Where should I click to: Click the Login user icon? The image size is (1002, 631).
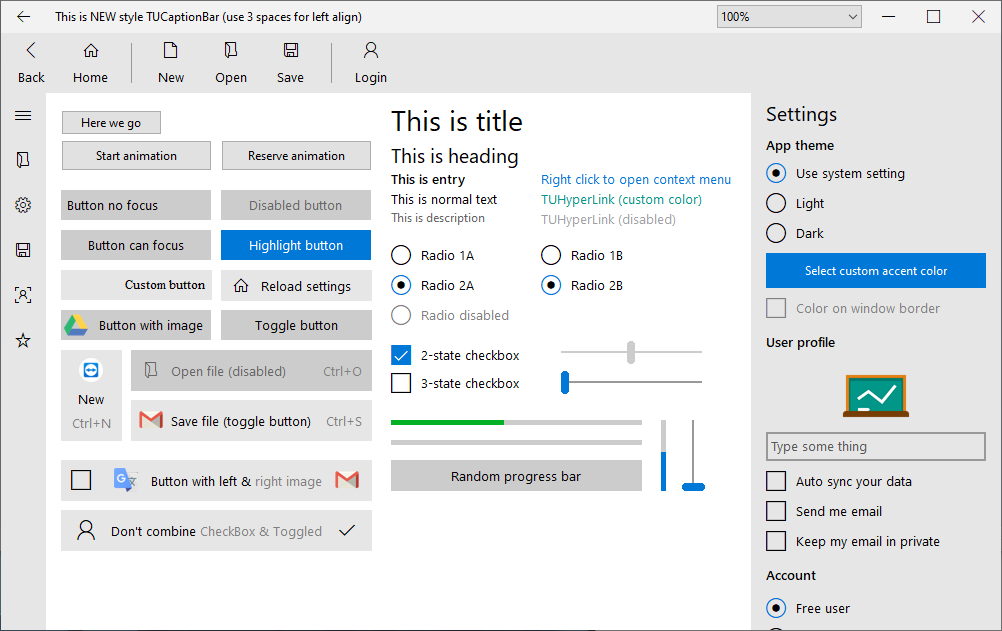371,50
